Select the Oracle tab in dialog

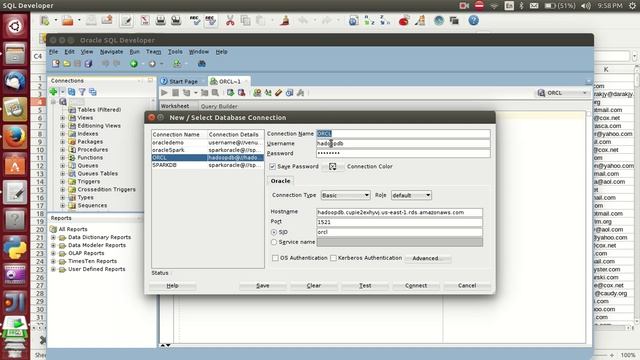(280, 180)
